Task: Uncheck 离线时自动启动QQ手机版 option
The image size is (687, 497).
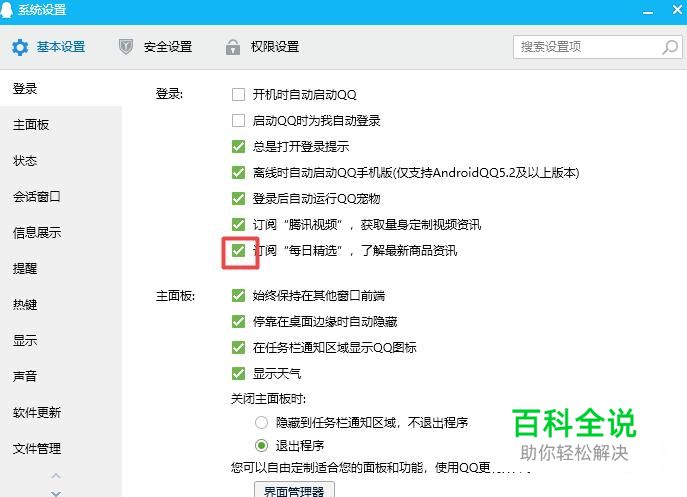Action: tap(238, 172)
